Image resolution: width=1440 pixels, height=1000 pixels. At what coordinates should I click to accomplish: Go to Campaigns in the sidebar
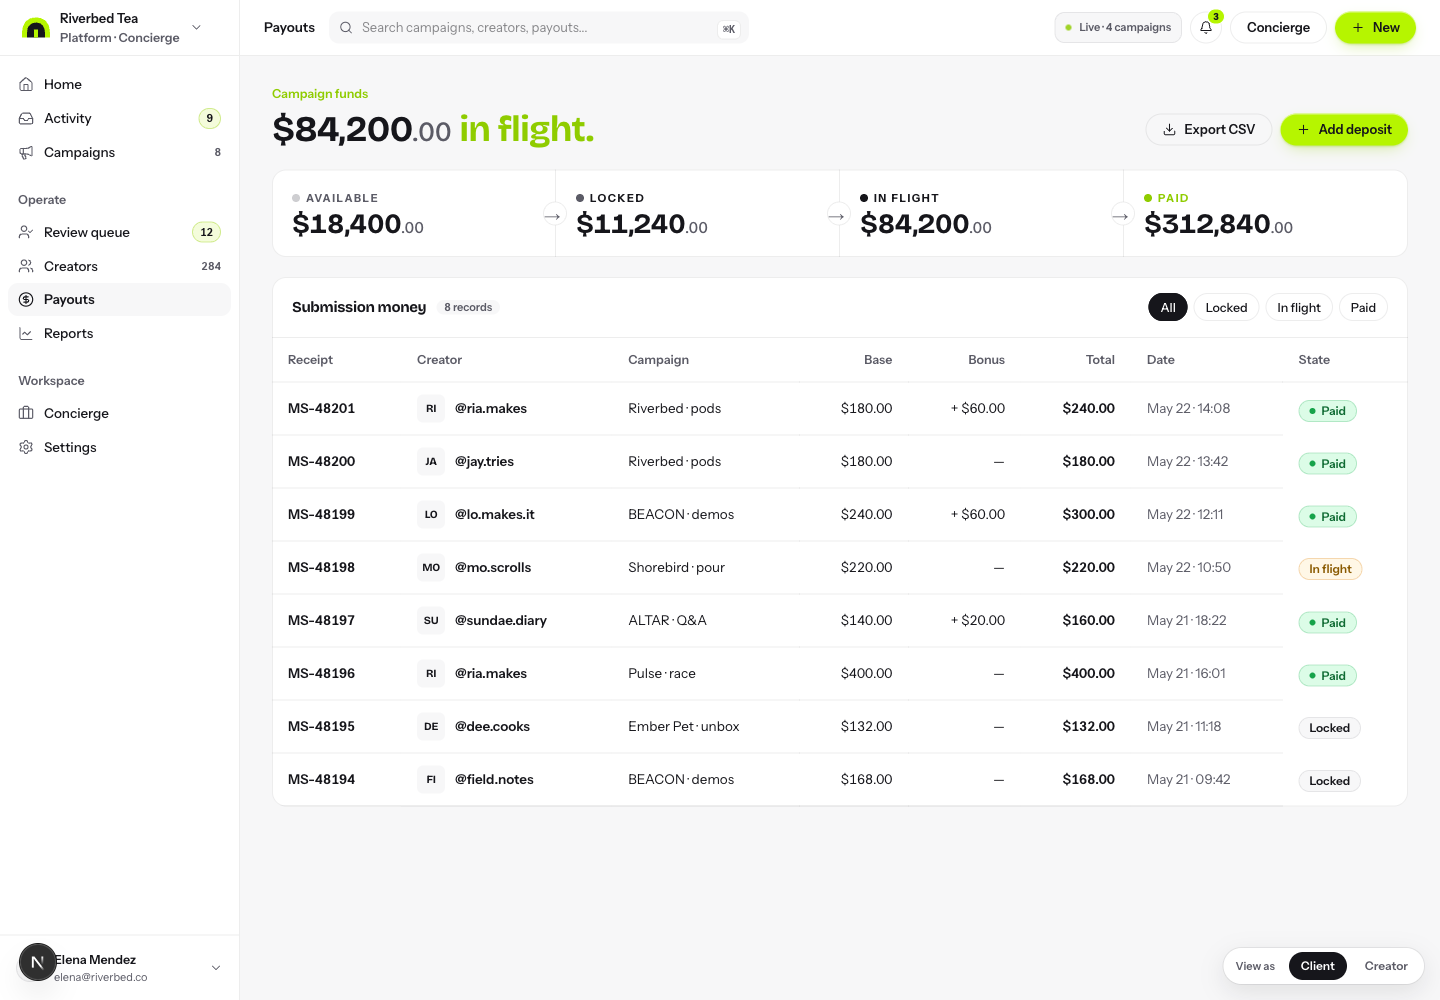pos(119,152)
